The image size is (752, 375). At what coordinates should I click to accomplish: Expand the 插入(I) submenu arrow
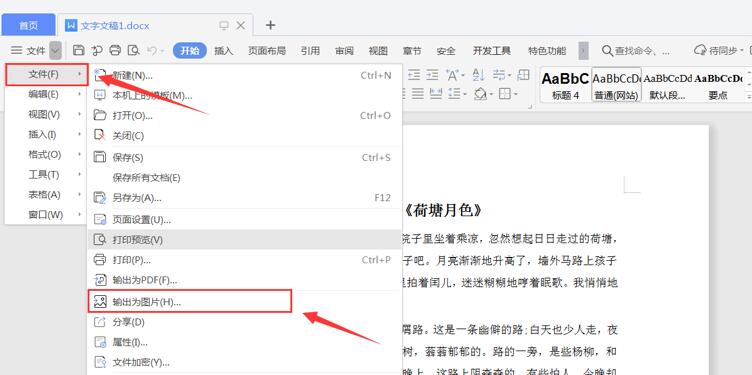pos(79,135)
